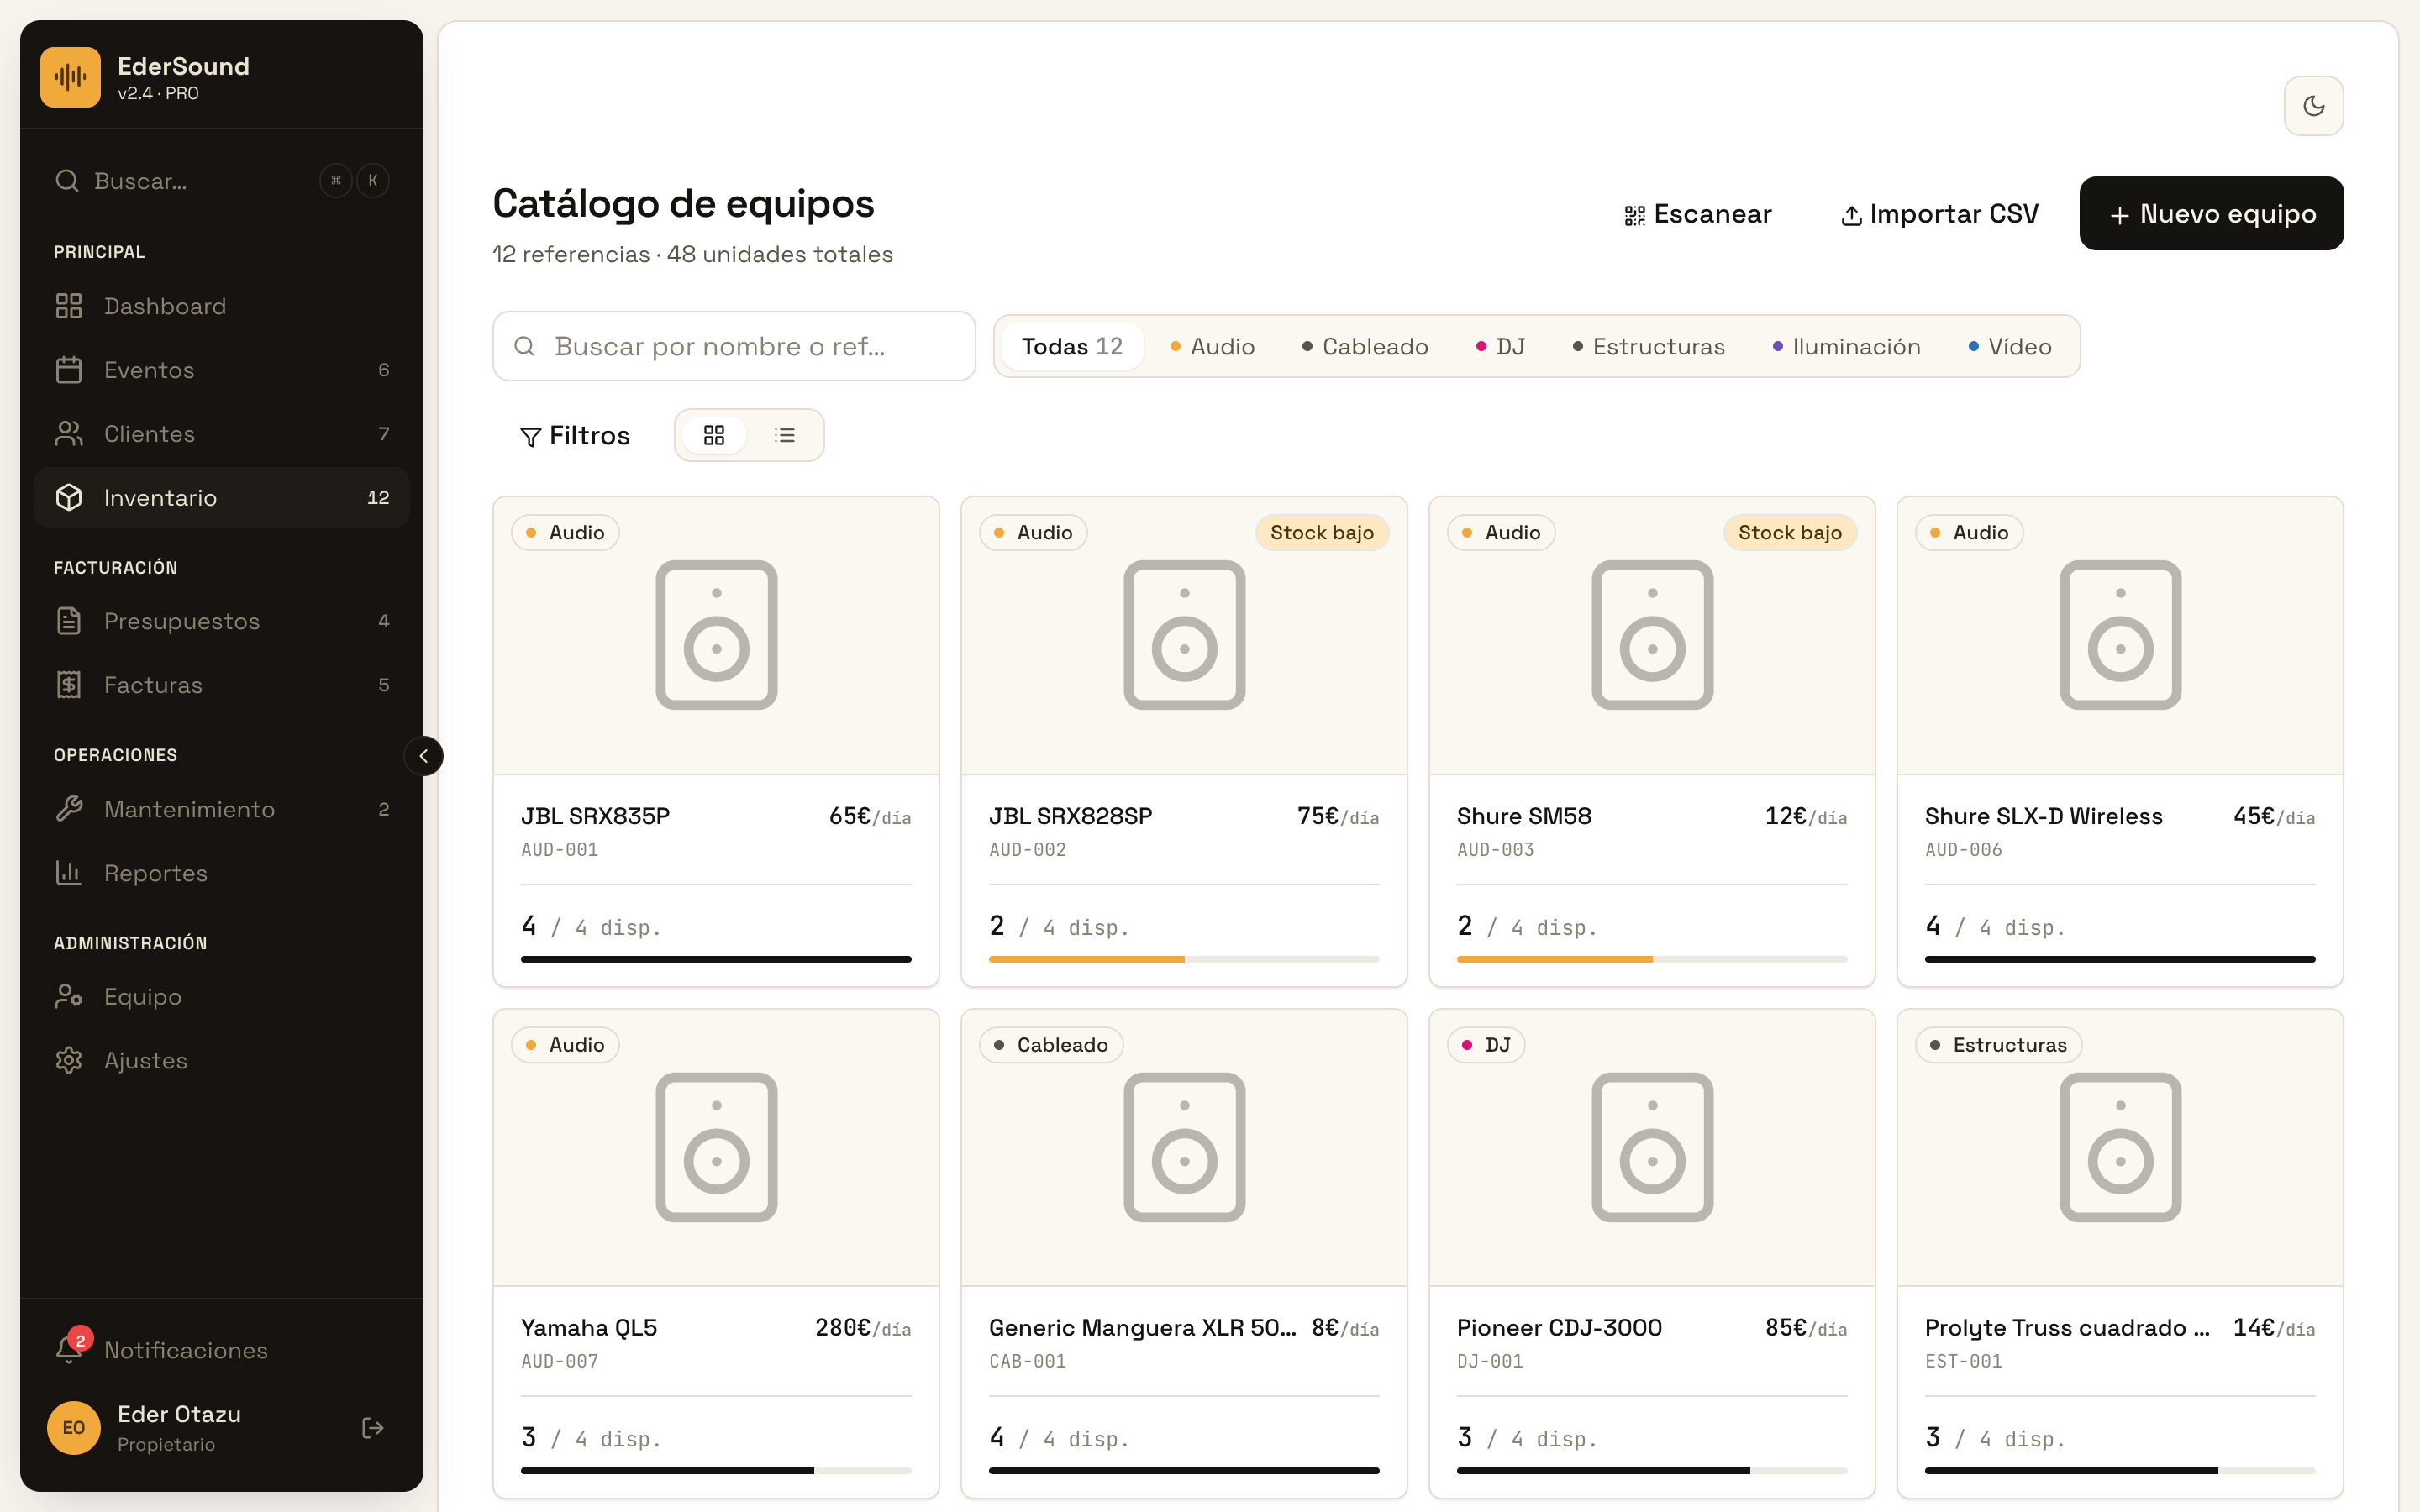Open the Shure SLX-D Wireless thumbnail

tap(2120, 635)
